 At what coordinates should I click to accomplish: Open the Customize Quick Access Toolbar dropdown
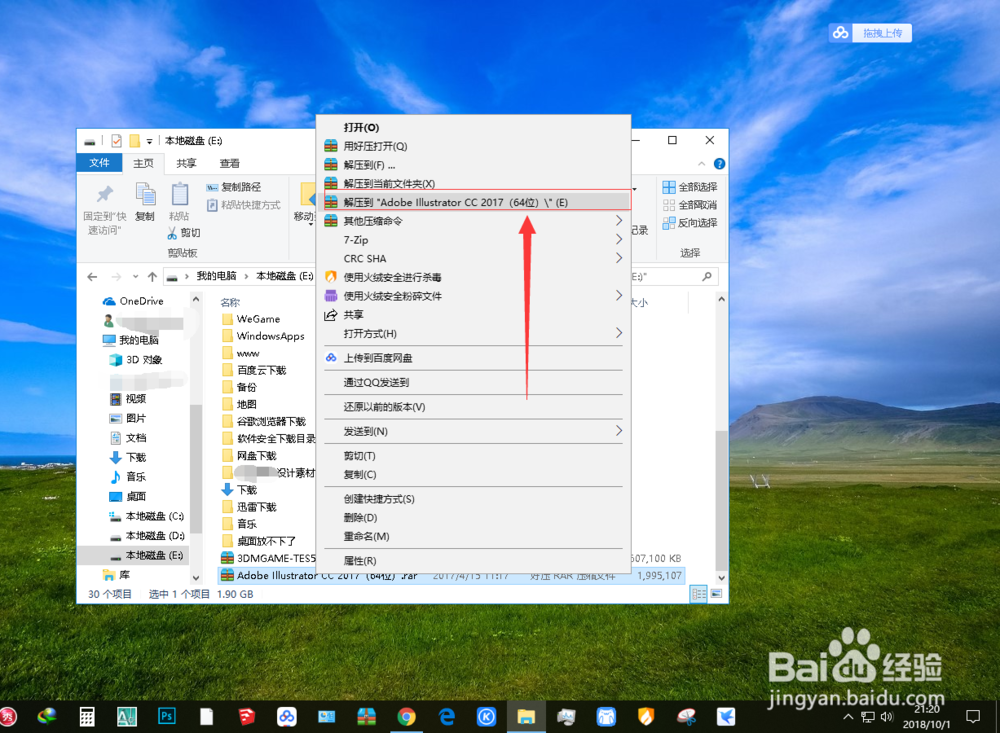tap(149, 141)
